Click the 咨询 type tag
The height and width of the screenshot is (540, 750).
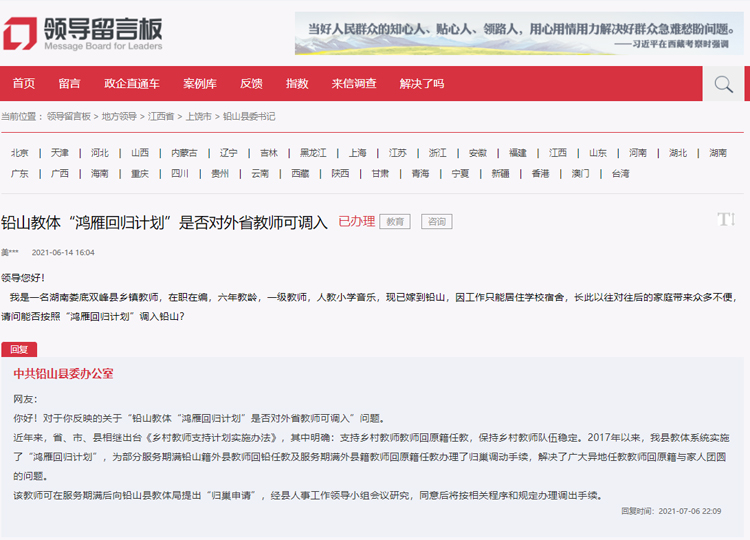point(436,222)
